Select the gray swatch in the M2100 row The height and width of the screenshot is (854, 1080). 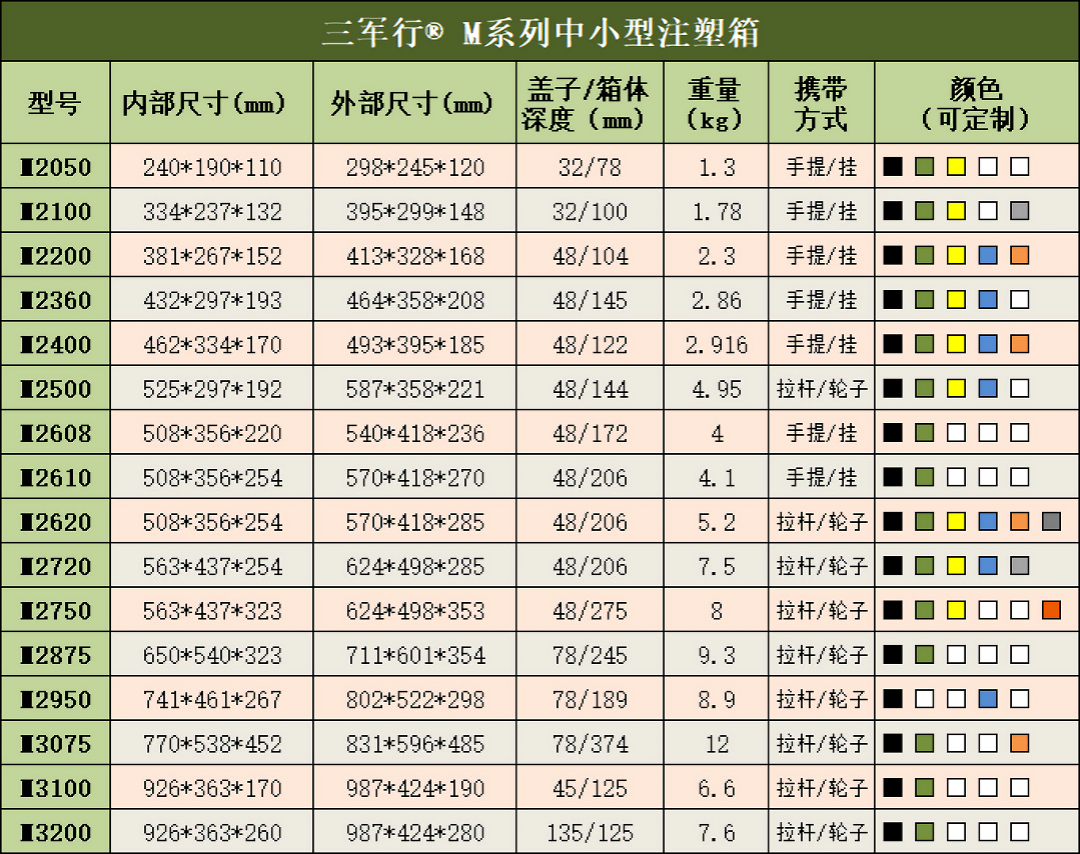pos(1019,211)
